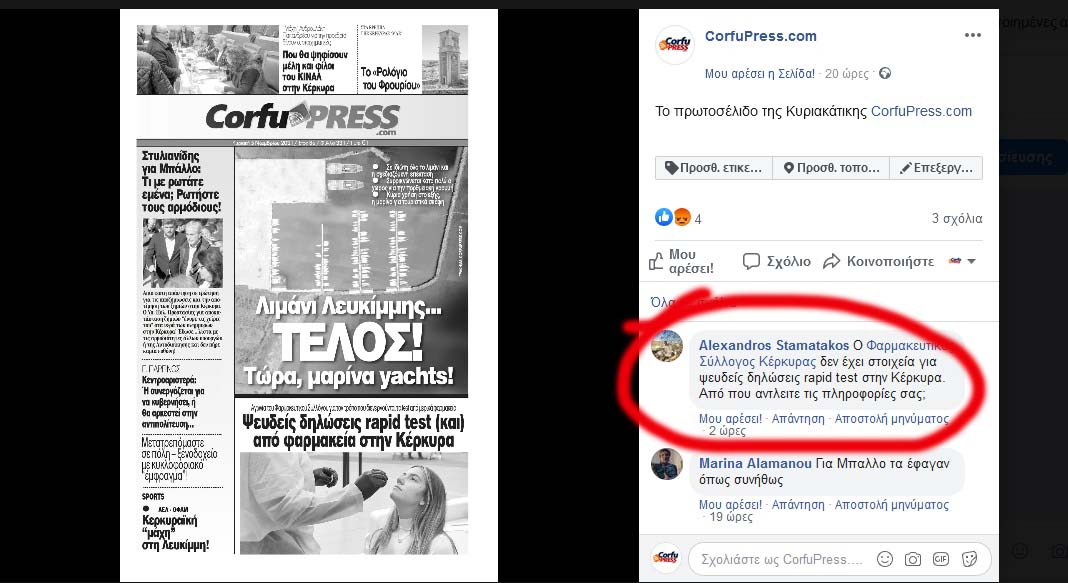Toggle Μου αρέσει! like on post

point(681,262)
